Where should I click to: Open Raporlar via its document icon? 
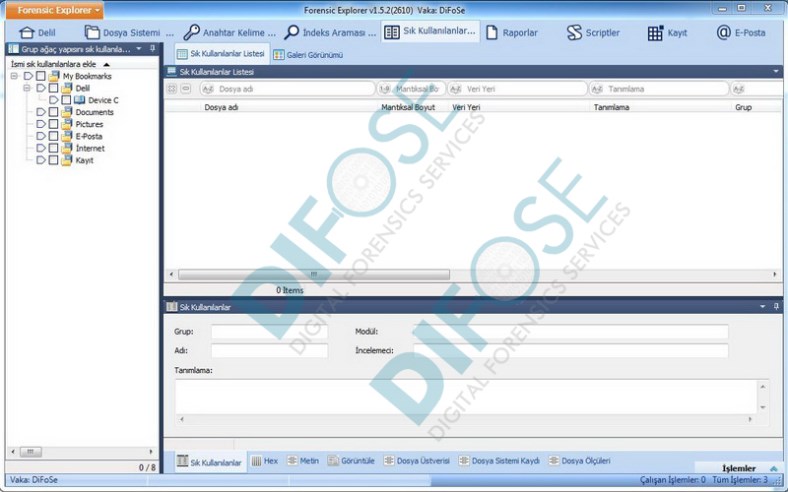tap(492, 33)
